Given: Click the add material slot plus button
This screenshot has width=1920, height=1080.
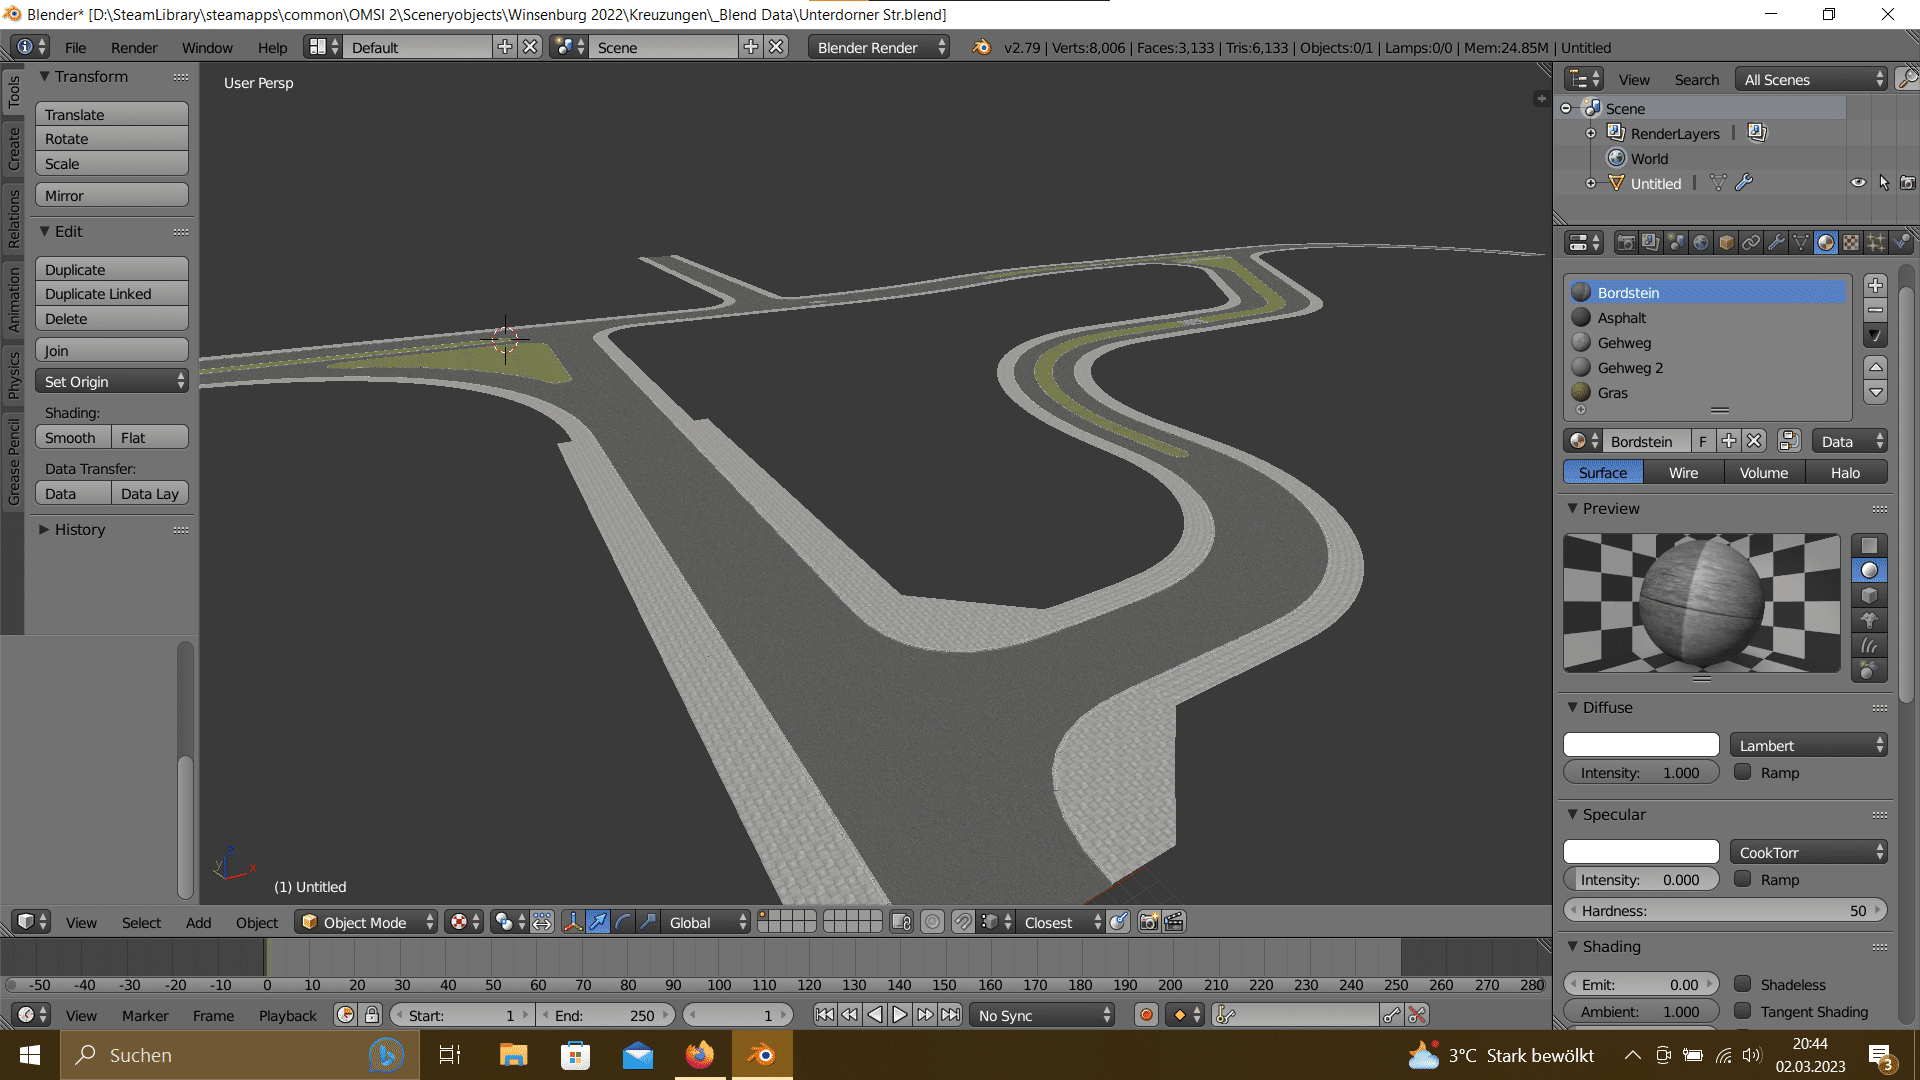Looking at the screenshot, I should [x=1876, y=286].
